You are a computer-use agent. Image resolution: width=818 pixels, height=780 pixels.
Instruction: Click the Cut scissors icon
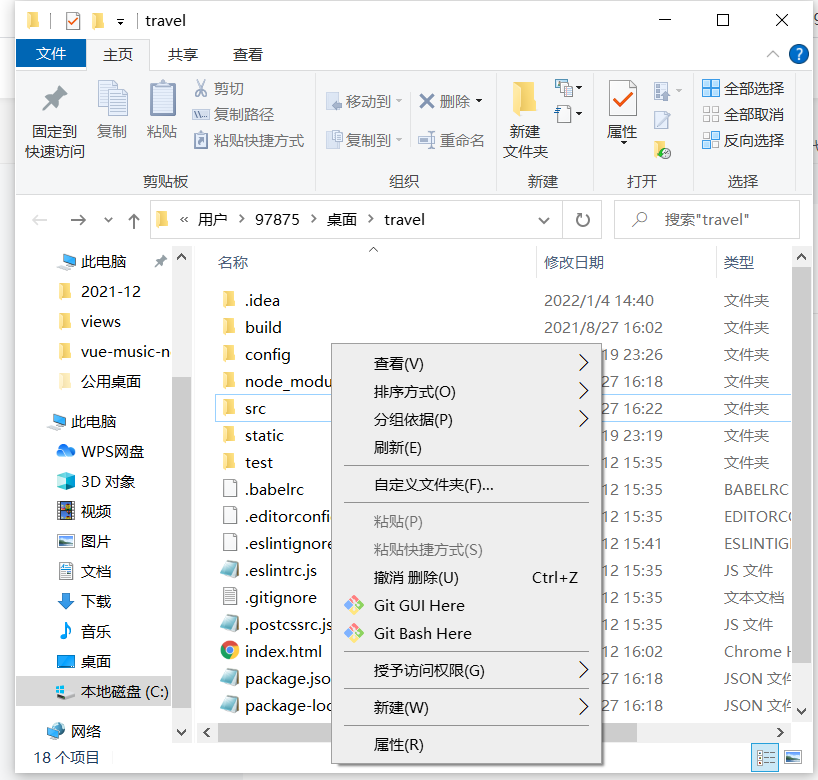point(201,88)
